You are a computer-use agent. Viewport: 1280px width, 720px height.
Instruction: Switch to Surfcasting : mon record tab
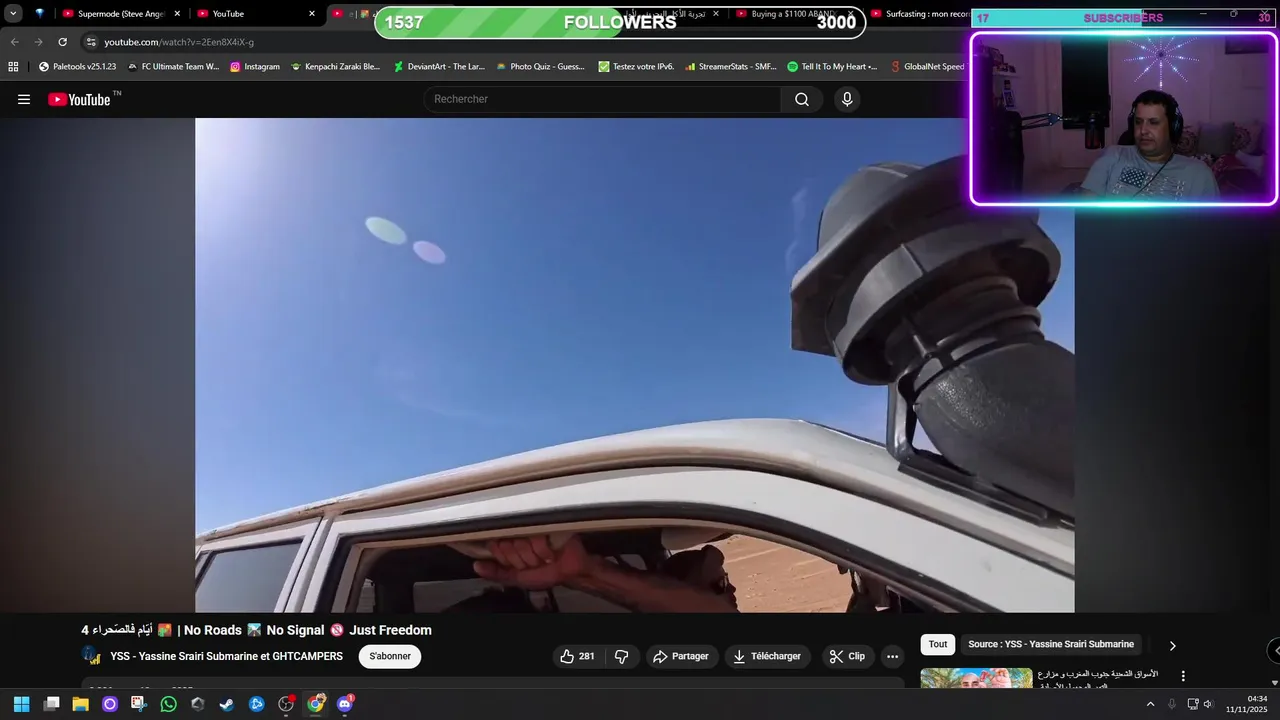(920, 14)
